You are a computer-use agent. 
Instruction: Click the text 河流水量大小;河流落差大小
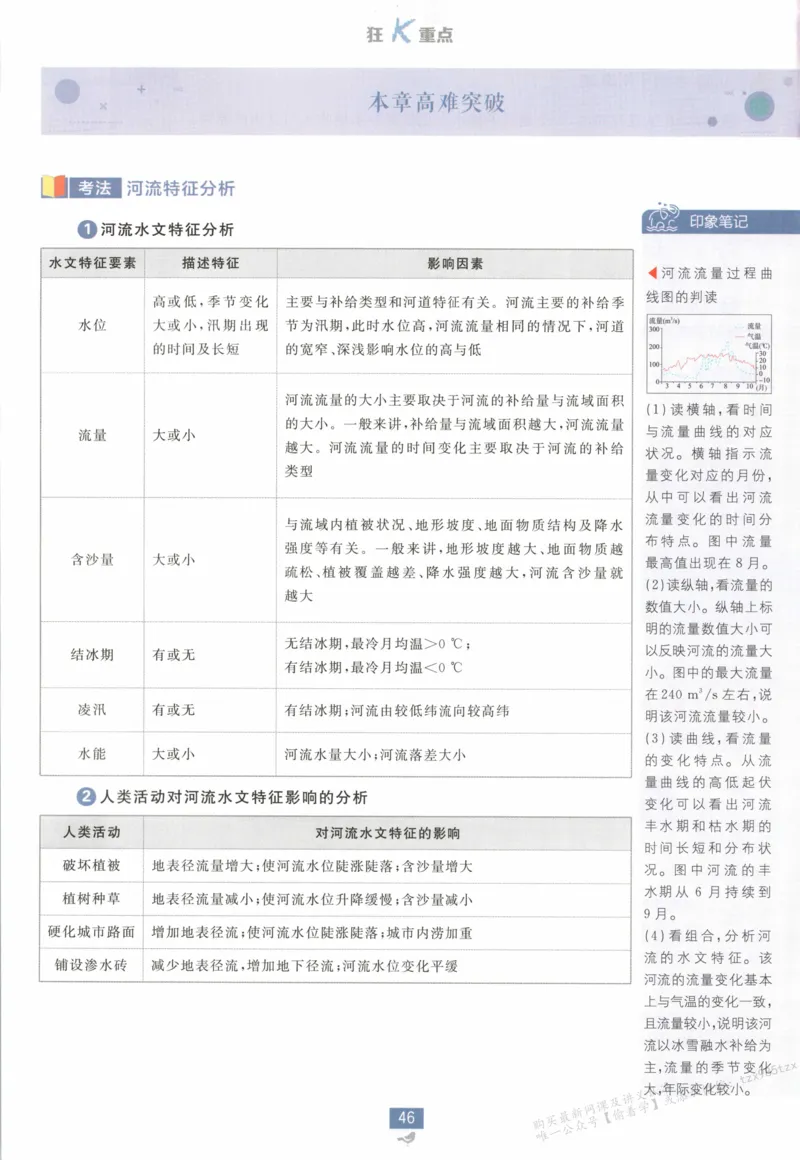point(375,755)
